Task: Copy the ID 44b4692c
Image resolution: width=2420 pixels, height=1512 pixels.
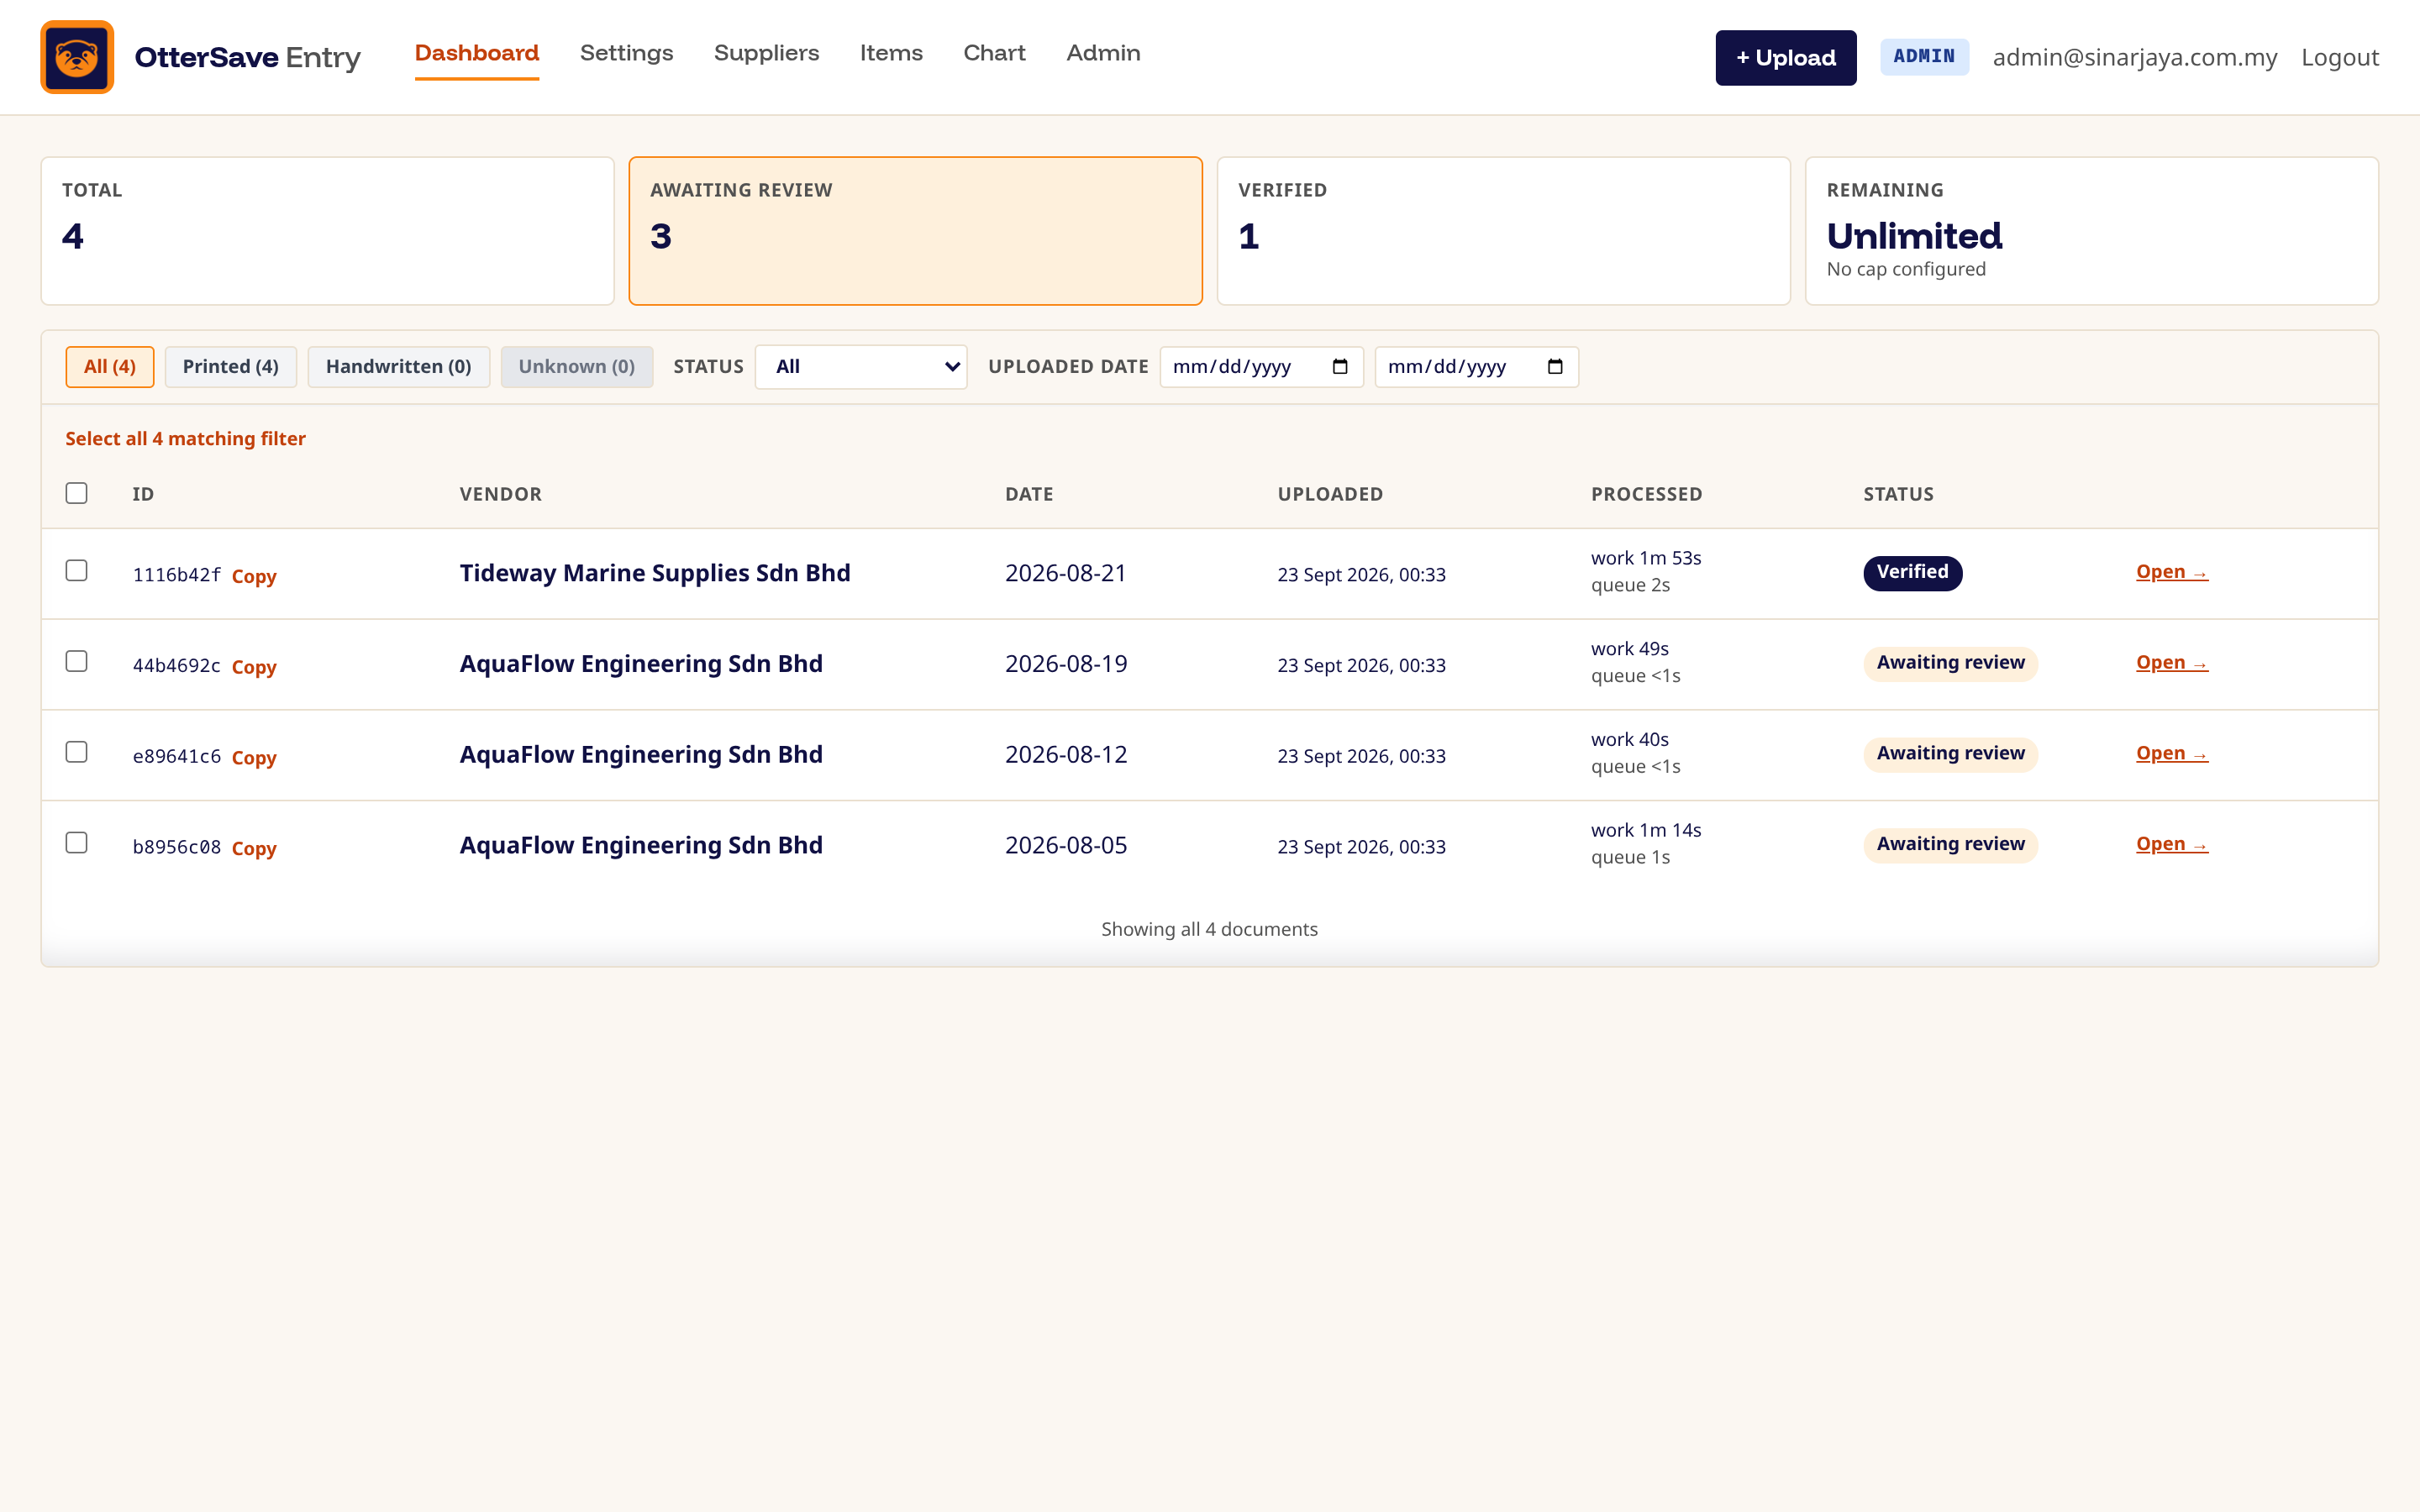Action: [x=254, y=667]
